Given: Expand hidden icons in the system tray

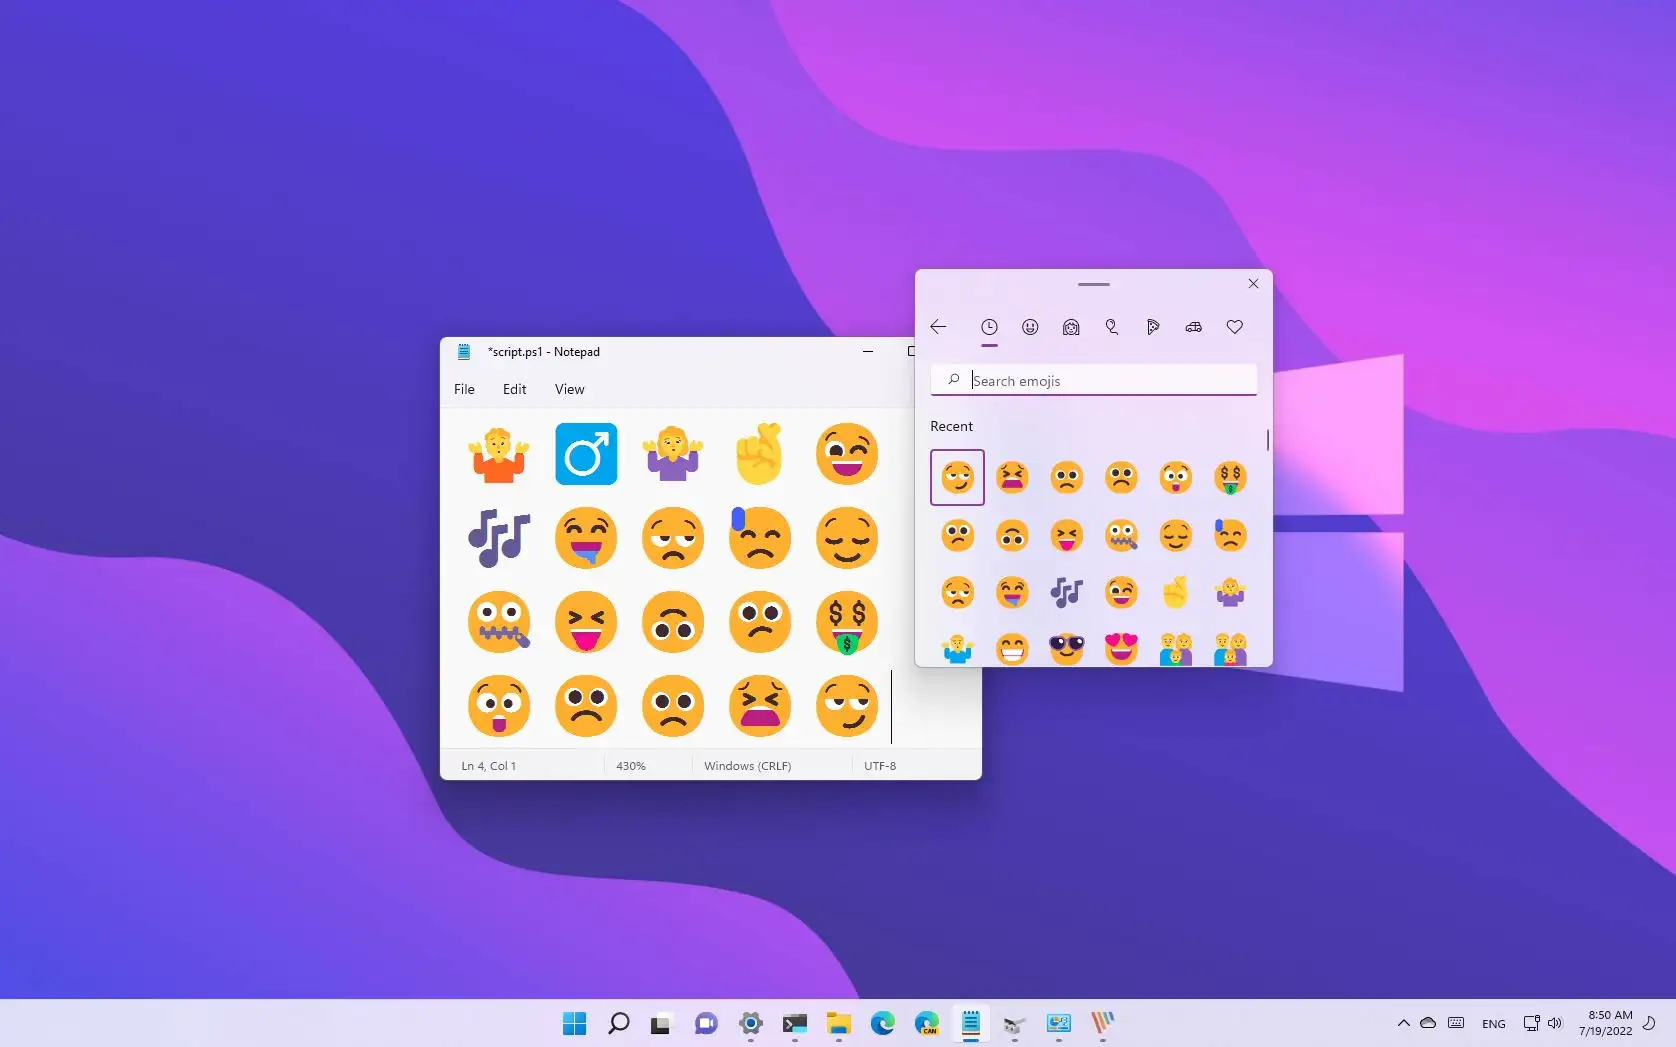Looking at the screenshot, I should [1403, 1023].
